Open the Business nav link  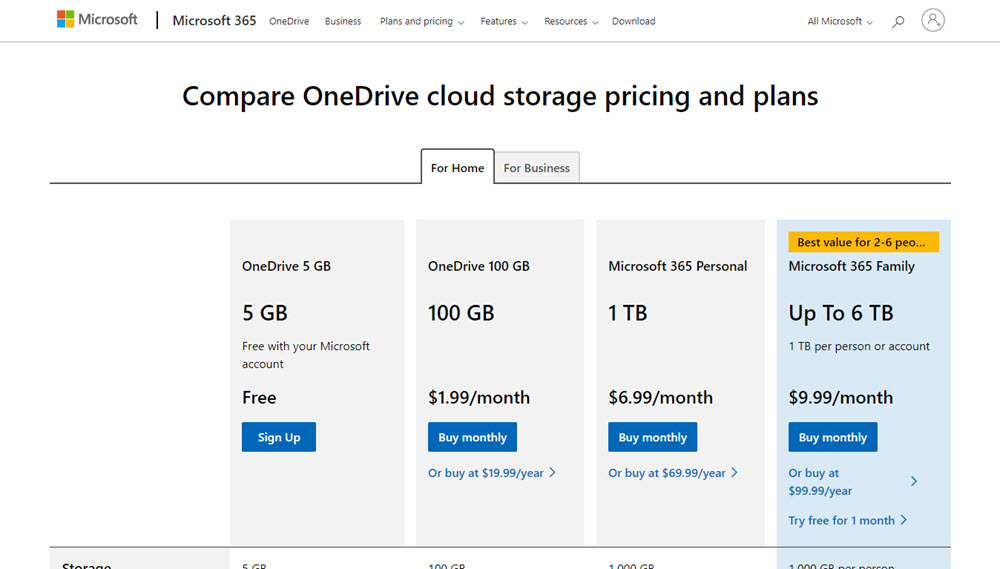coord(342,21)
